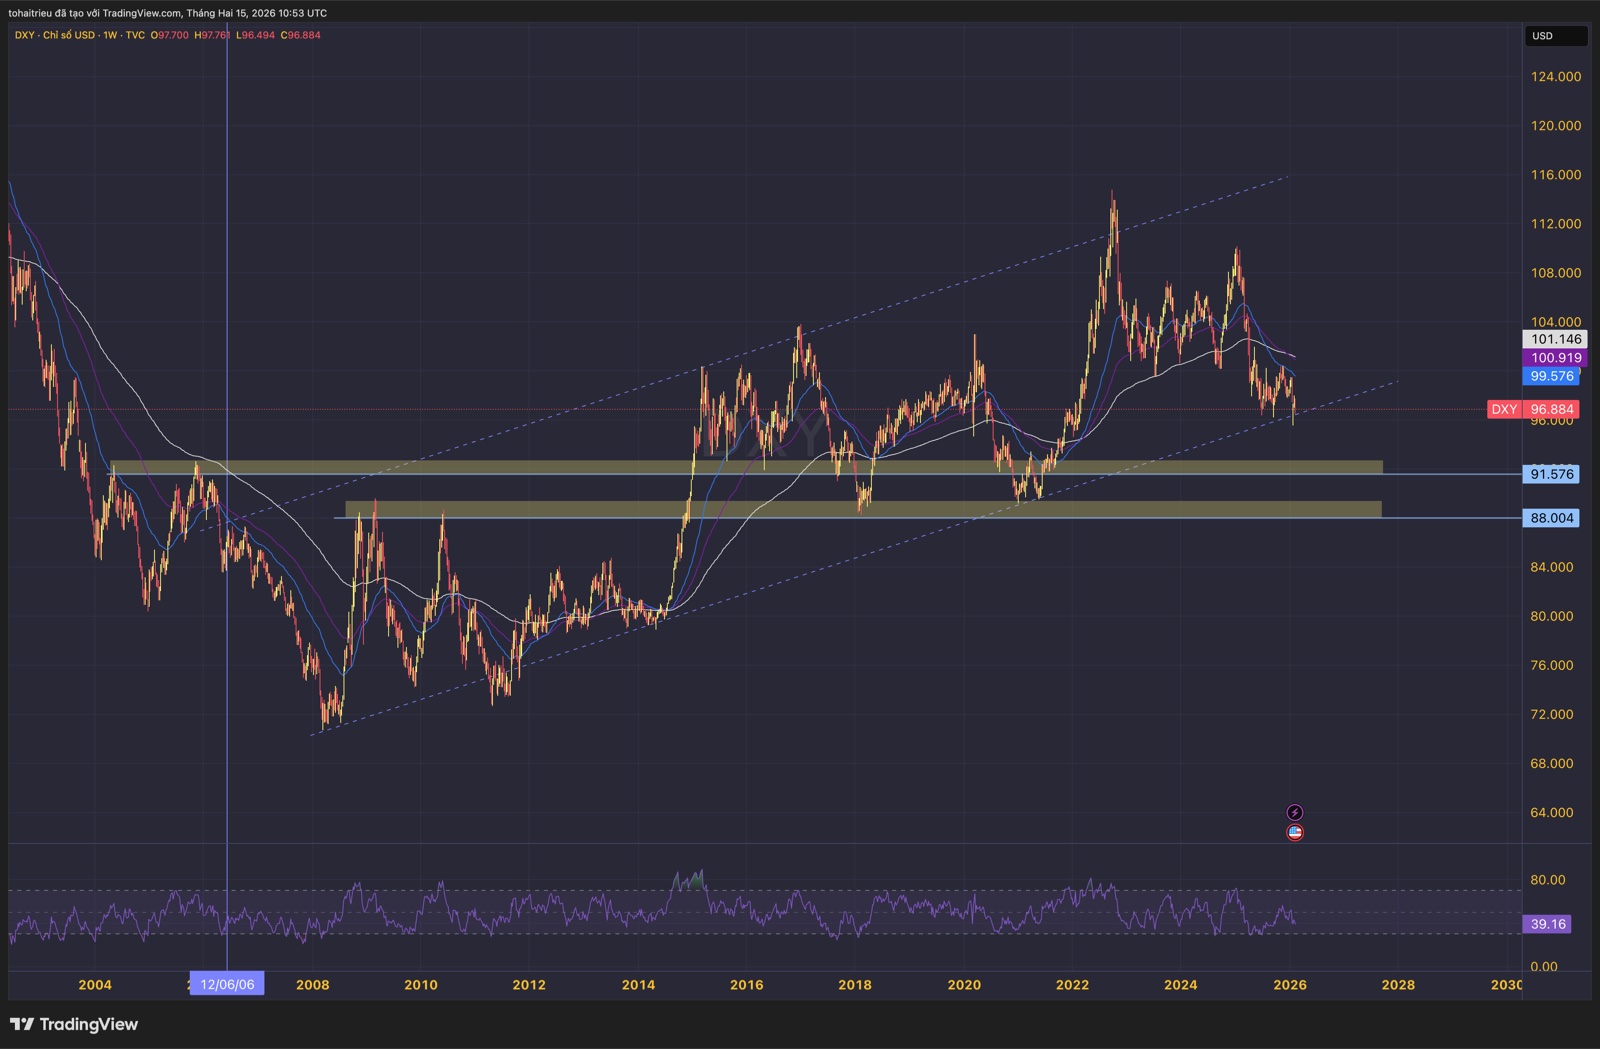This screenshot has height=1049, width=1600.
Task: Click the US flag economic event icon
Action: click(x=1294, y=833)
